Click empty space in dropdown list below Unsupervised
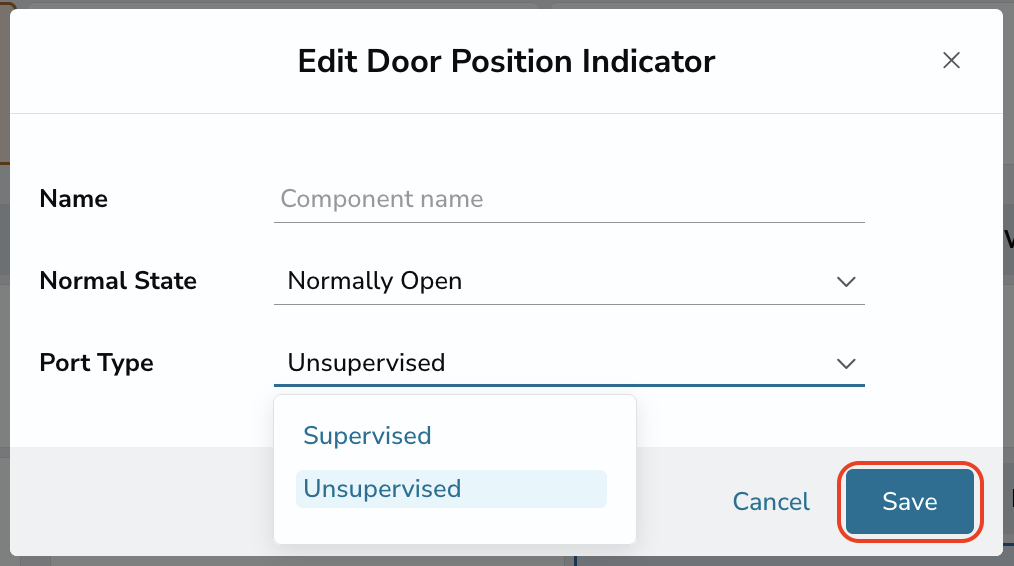1014x566 pixels. coord(455,526)
